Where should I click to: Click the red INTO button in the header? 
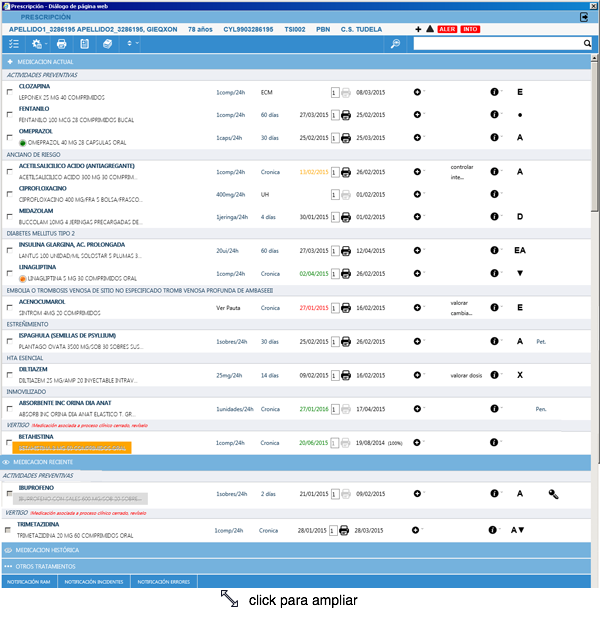click(x=470, y=30)
